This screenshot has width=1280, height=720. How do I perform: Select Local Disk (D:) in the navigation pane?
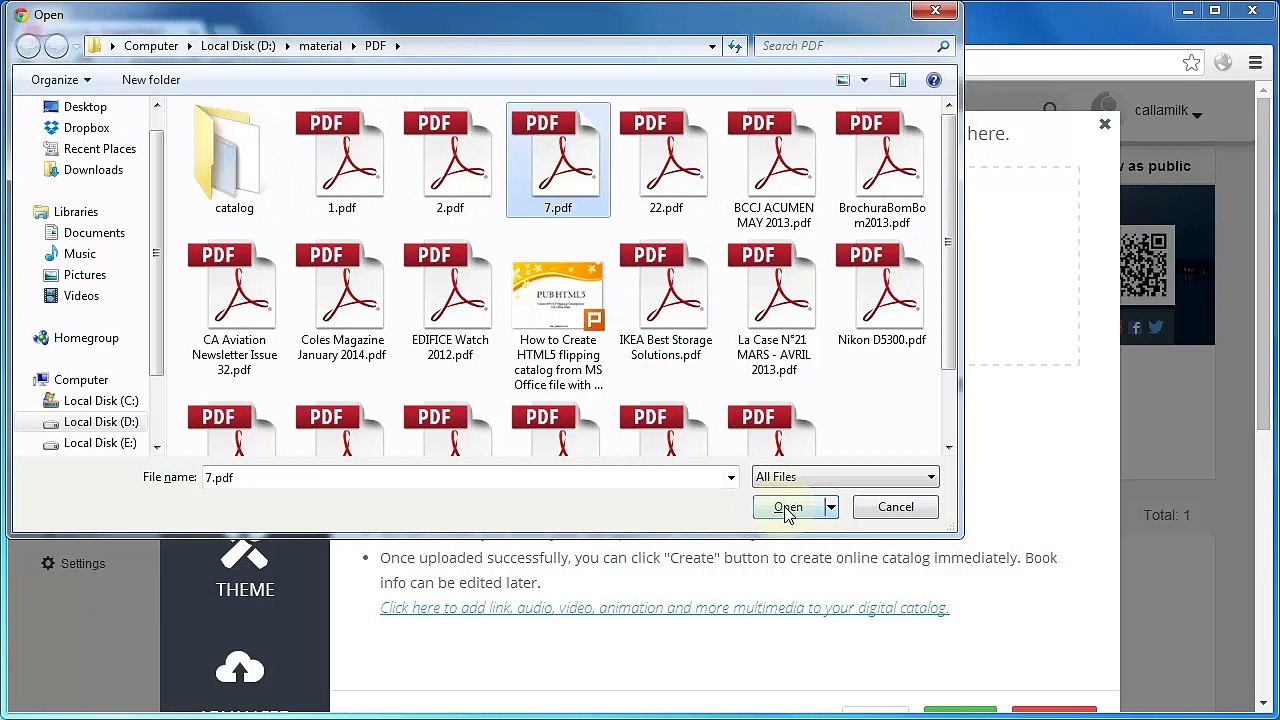(100, 422)
